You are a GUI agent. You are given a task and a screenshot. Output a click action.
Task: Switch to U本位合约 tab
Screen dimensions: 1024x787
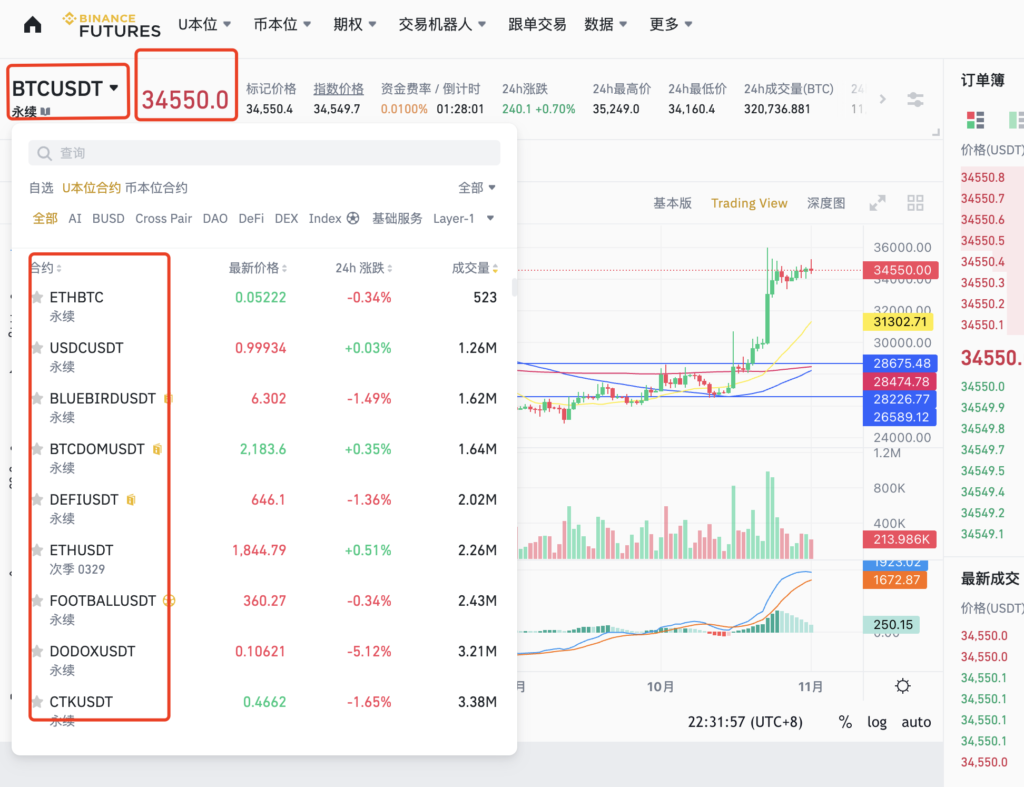91,188
